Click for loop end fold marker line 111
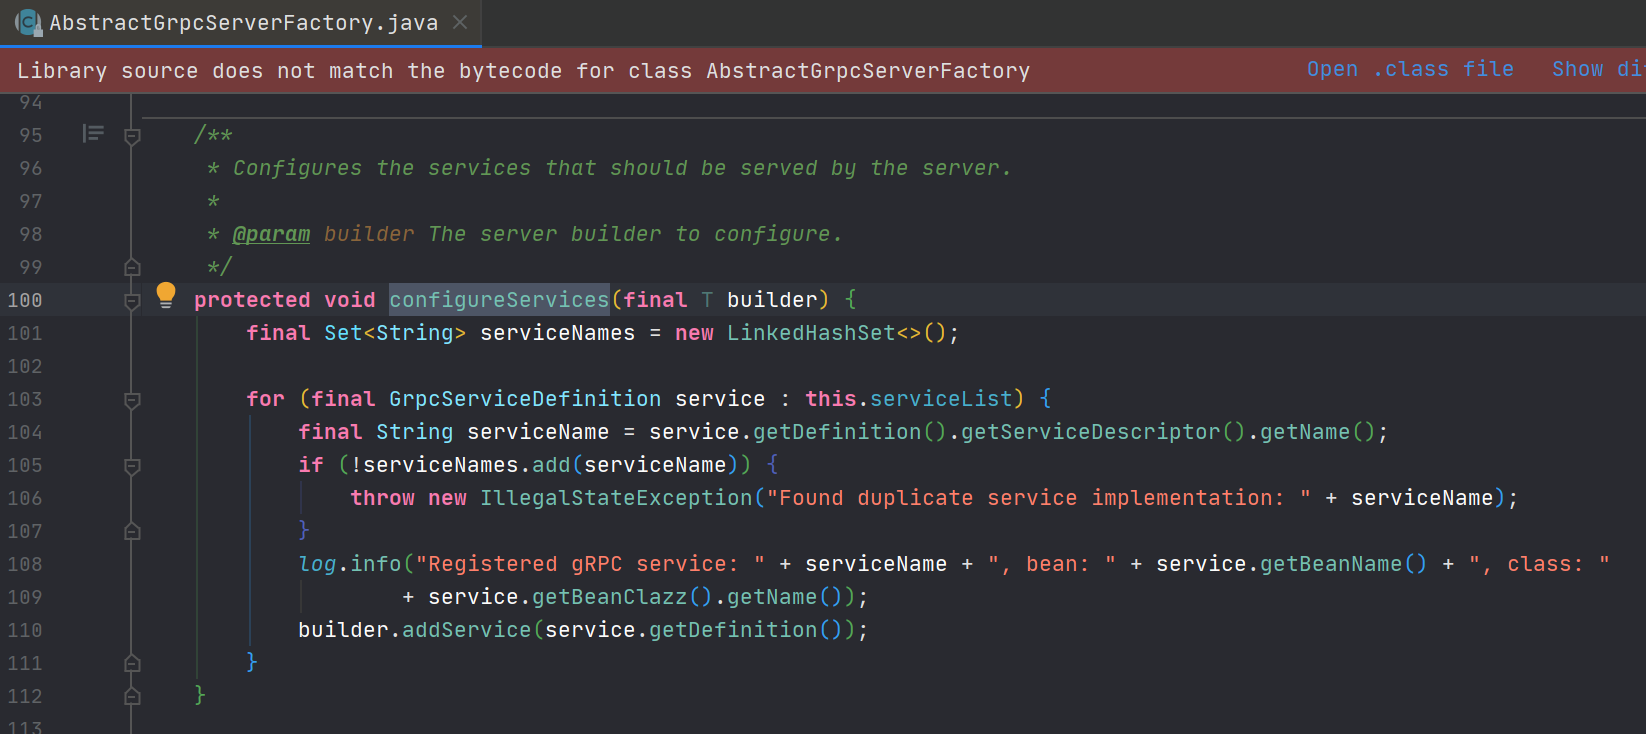The width and height of the screenshot is (1646, 734). [132, 663]
